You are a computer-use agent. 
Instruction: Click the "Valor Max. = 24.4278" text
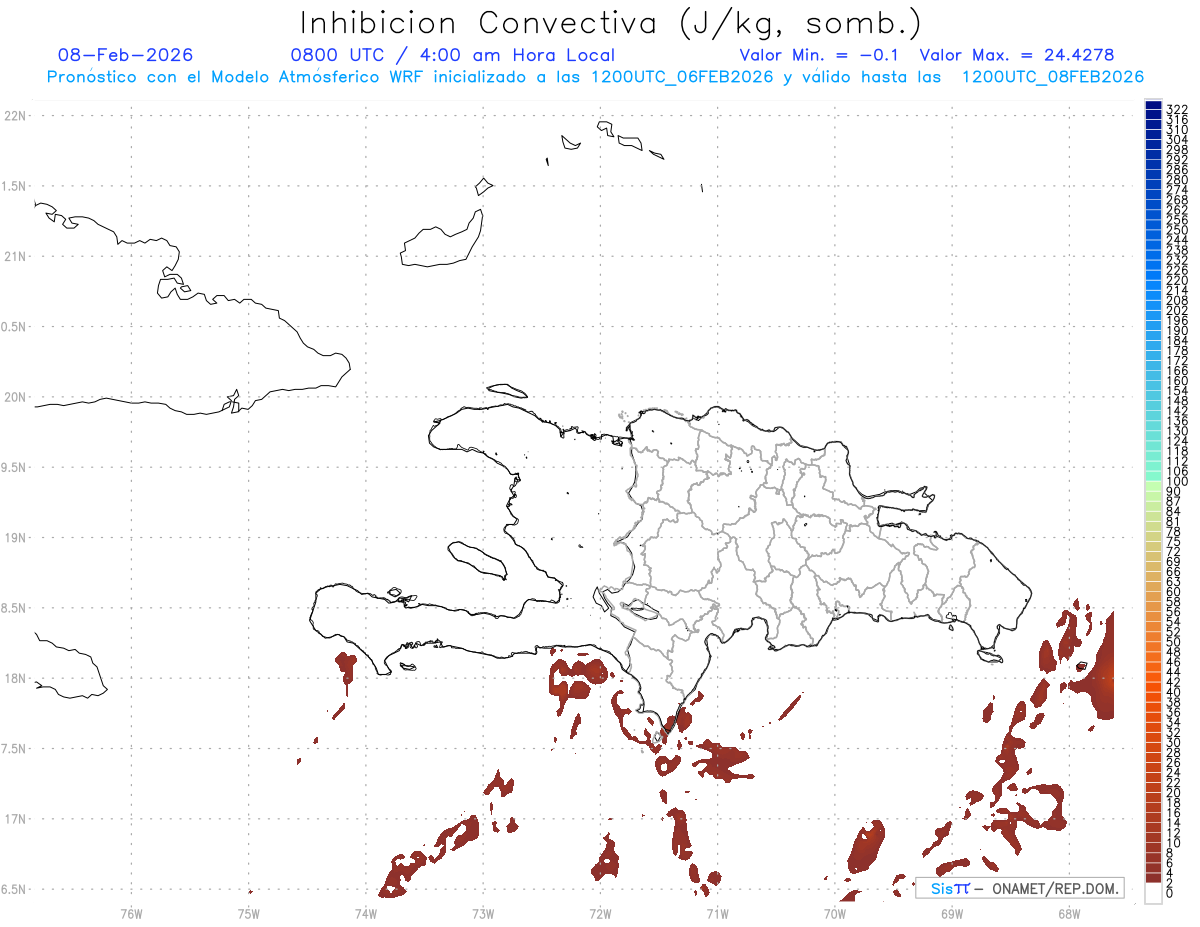pos(1017,55)
